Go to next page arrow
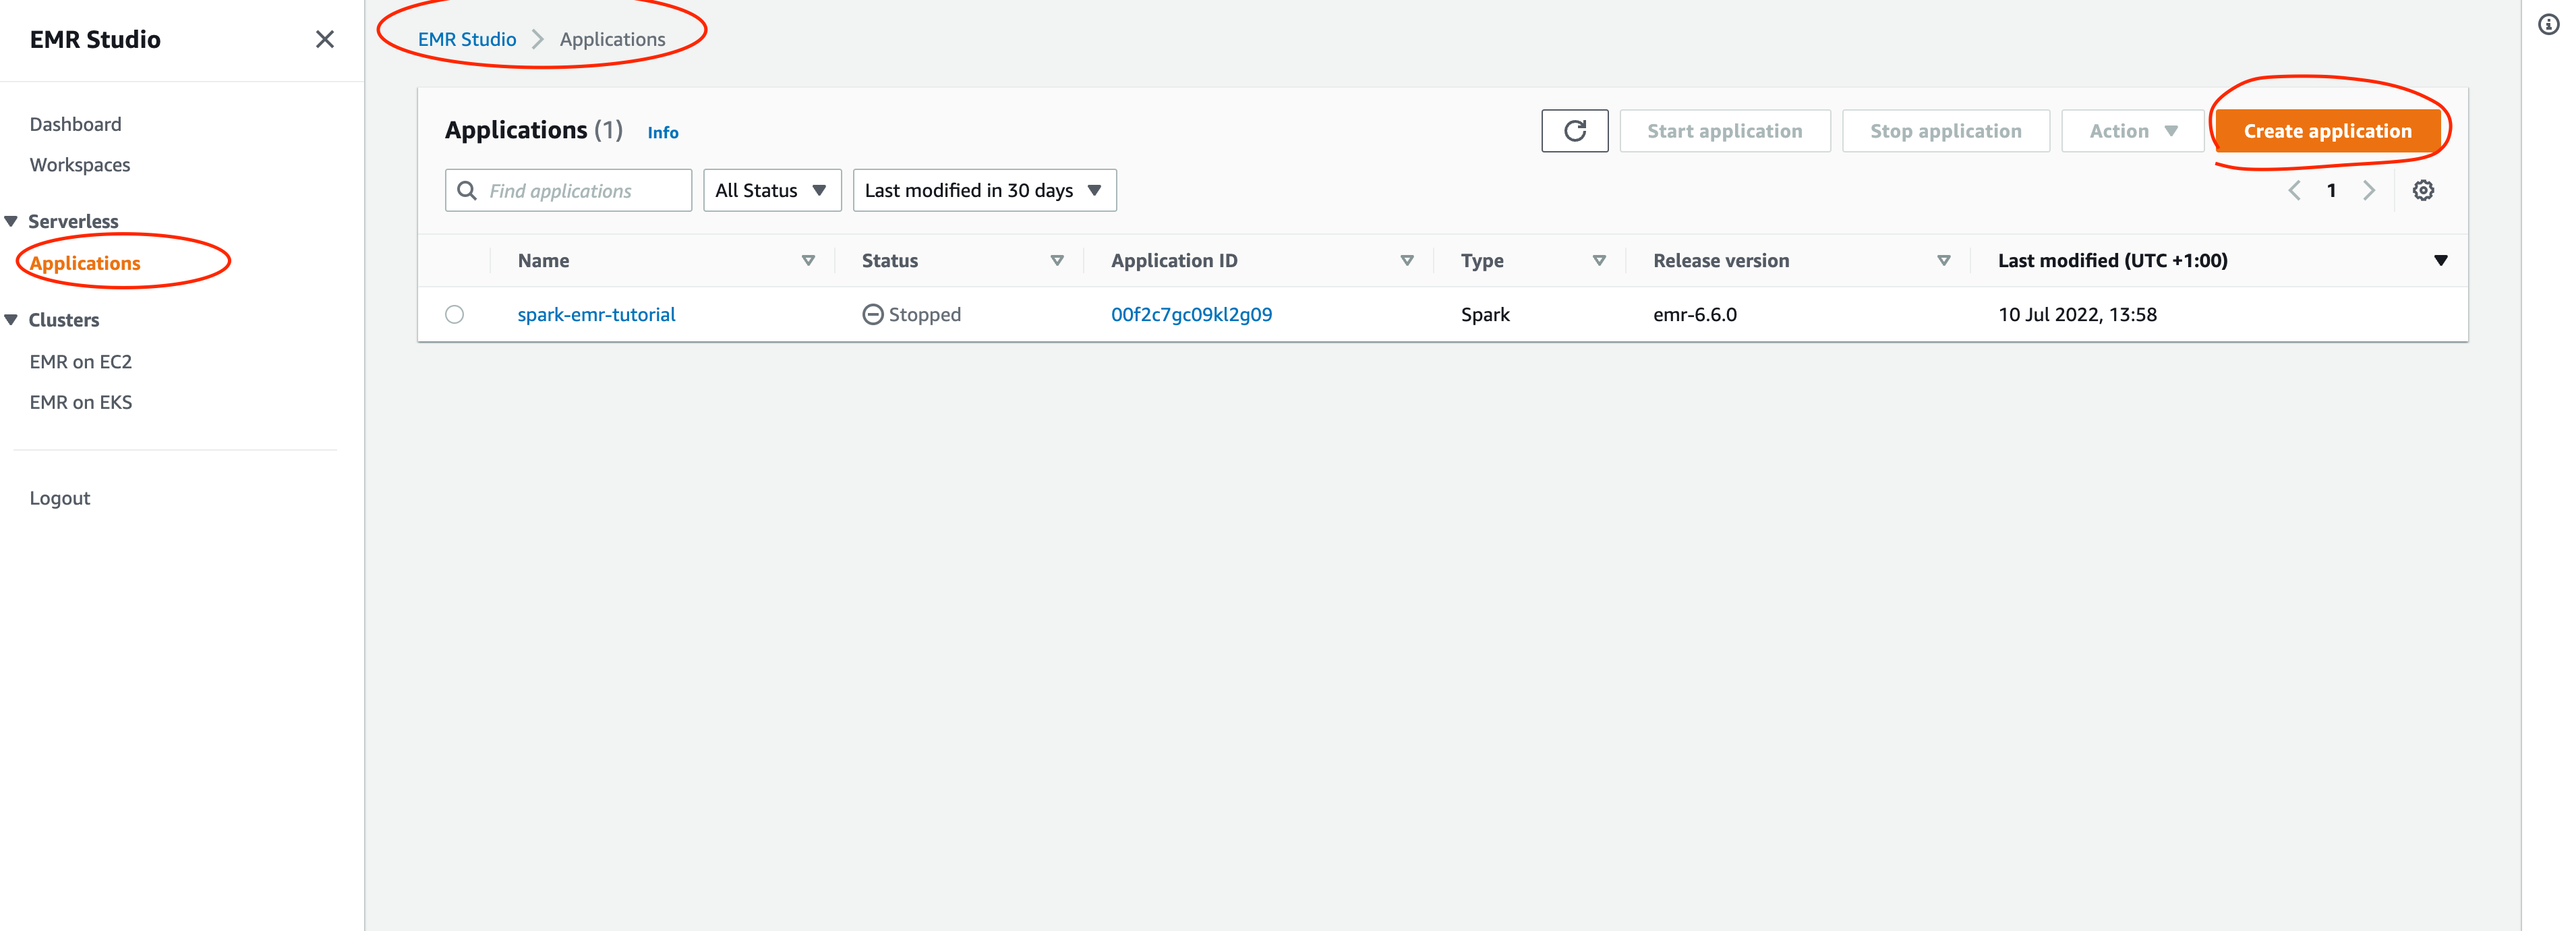This screenshot has width=2576, height=931. [2368, 190]
